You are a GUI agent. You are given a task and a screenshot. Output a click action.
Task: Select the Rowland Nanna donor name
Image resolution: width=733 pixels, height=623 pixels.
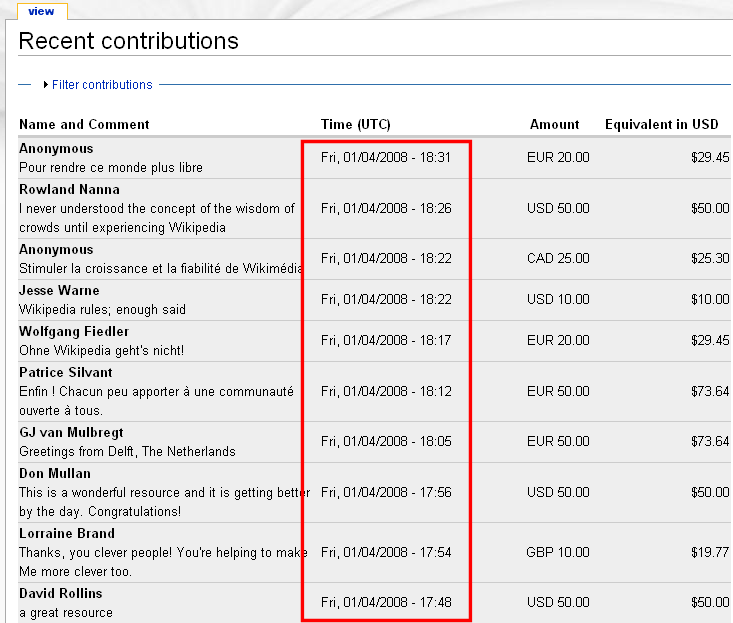point(69,189)
